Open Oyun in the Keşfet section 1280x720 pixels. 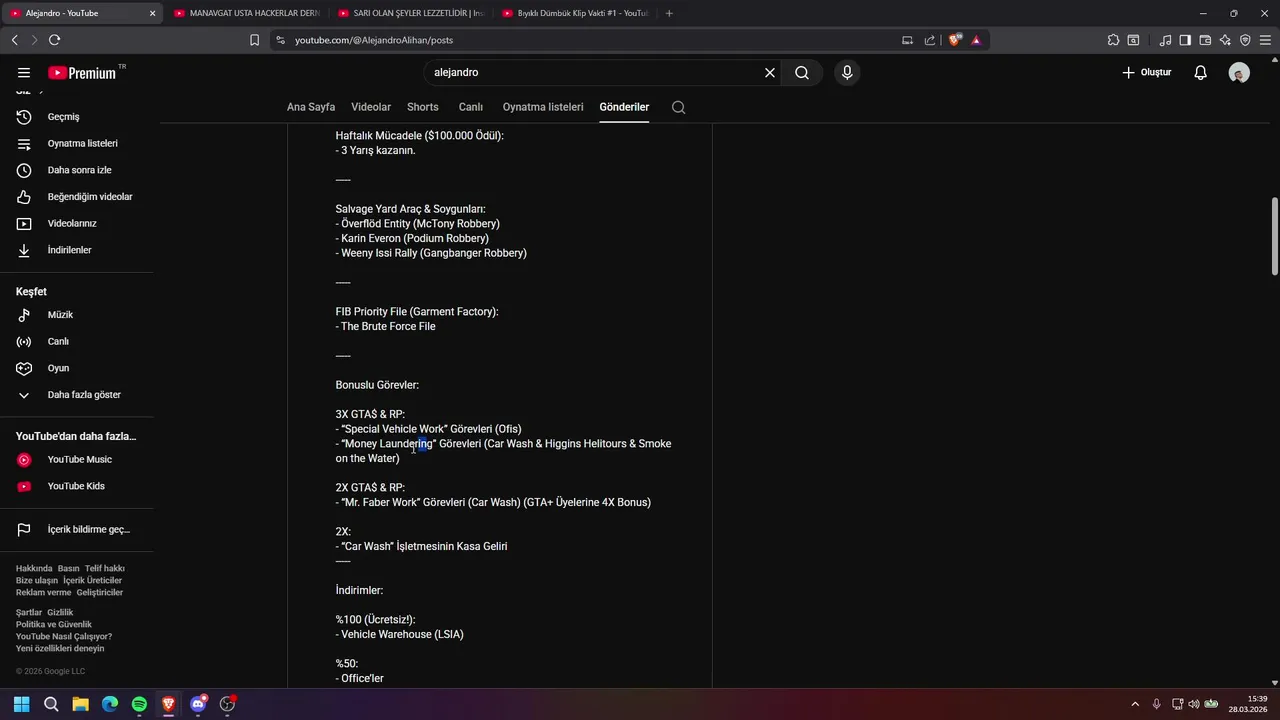click(77, 368)
